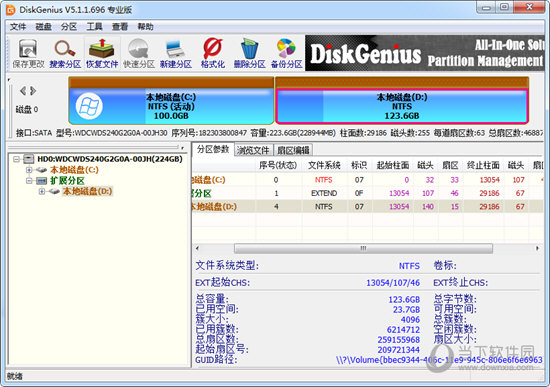This screenshot has width=550, height=387.
Task: Click the 标识 column header
Action: 359,165
